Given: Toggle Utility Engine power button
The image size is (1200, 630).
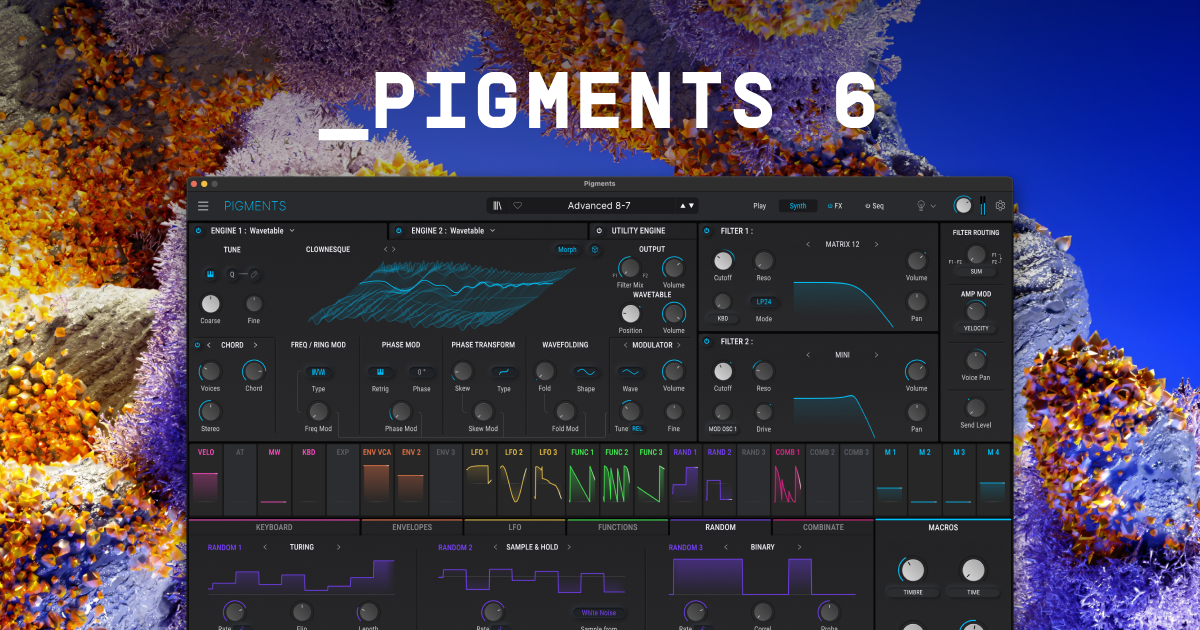Looking at the screenshot, I should tap(599, 230).
